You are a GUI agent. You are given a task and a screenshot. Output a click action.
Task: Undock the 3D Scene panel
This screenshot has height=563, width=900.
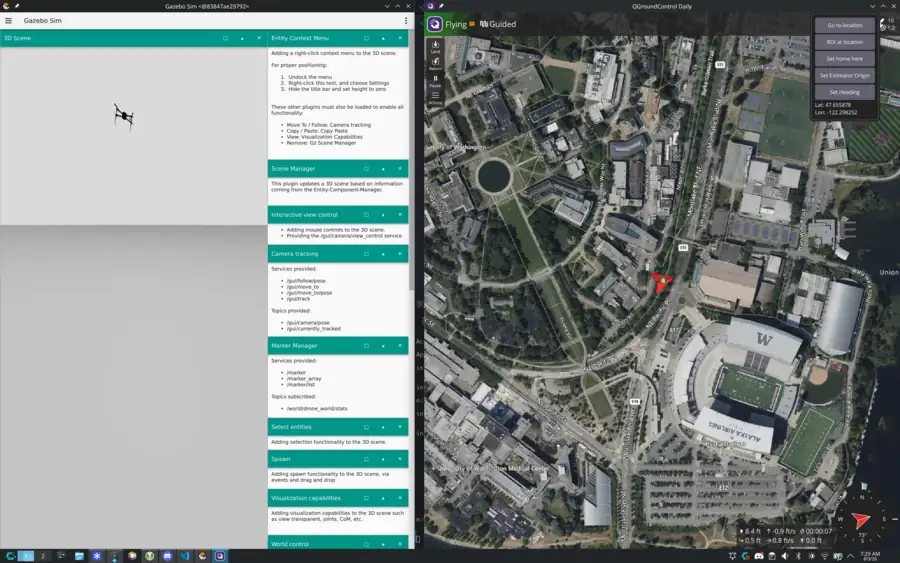pyautogui.click(x=225, y=38)
